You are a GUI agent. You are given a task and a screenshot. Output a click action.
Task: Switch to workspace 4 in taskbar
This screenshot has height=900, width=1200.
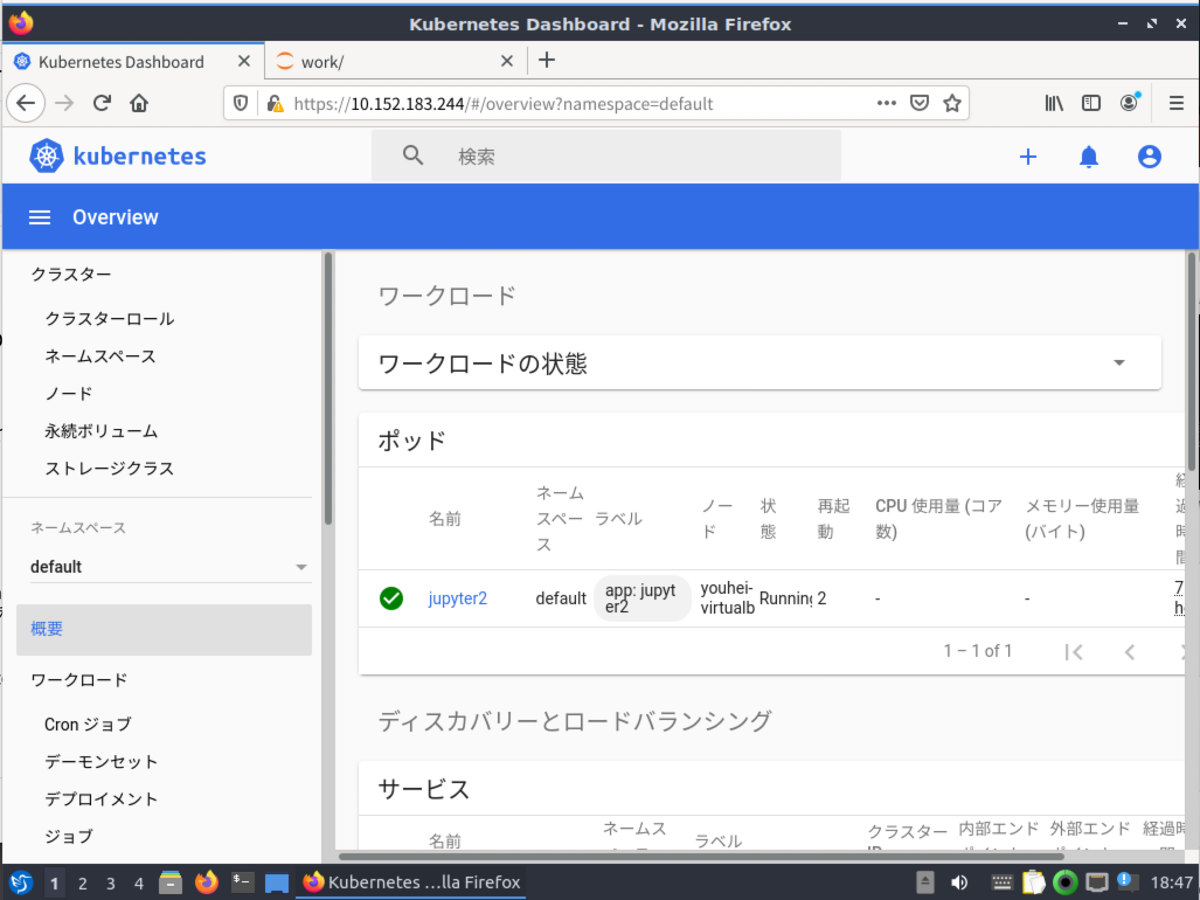pos(139,883)
